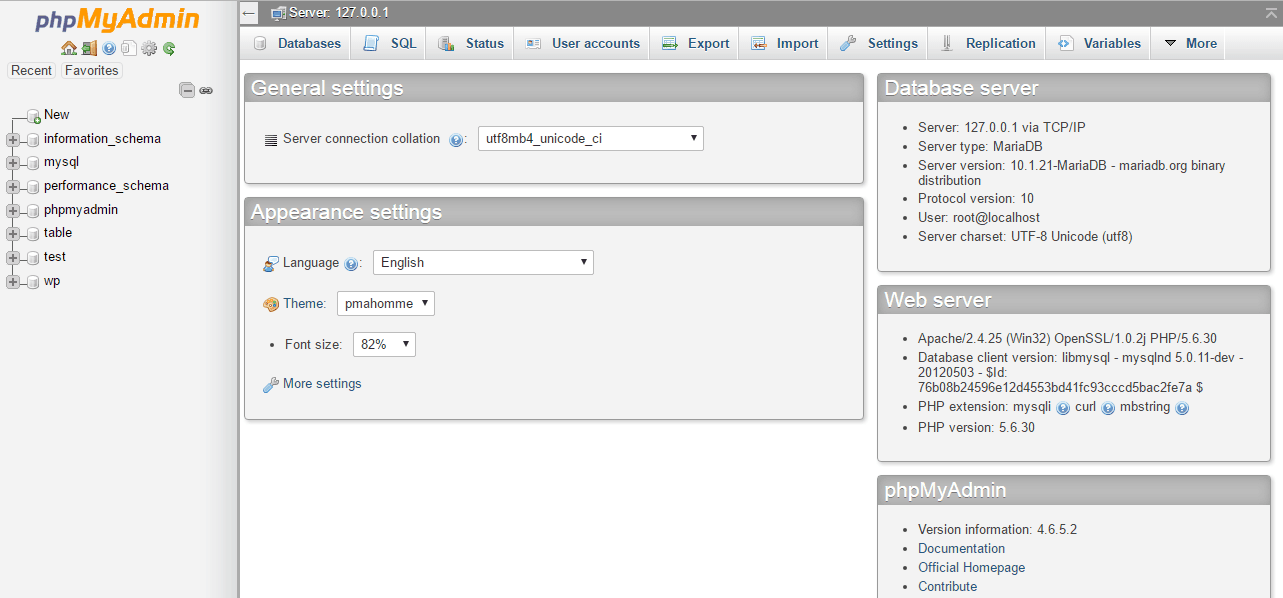Reload navigation panel with green refresh icon
The height and width of the screenshot is (598, 1283).
[169, 48]
